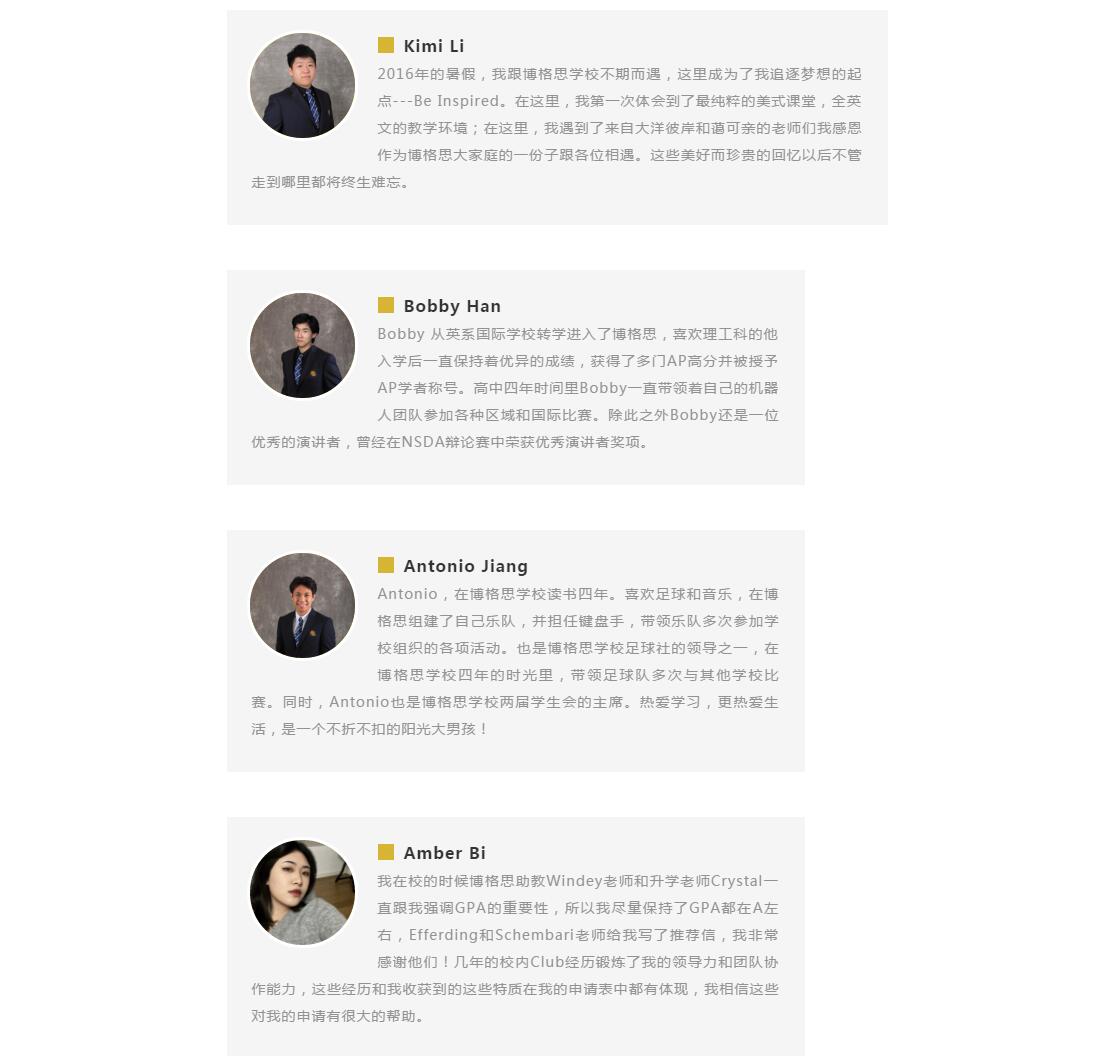Select the Bobby Han name heading
This screenshot has height=1056, width=1119.
(x=452, y=306)
